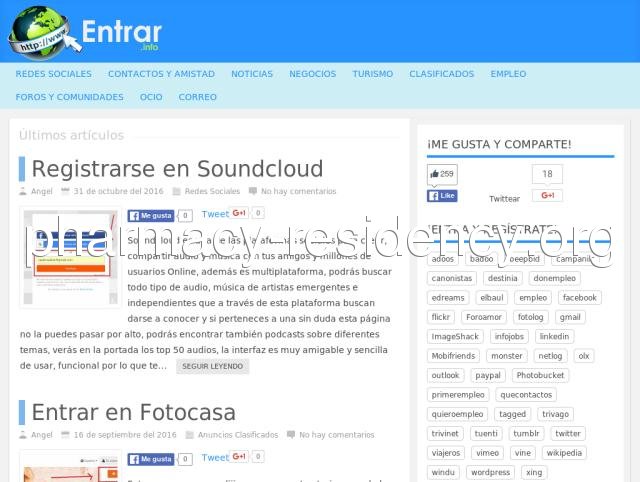Click the sidebar Facebook Like button
The height and width of the screenshot is (482, 640).
pos(442,196)
